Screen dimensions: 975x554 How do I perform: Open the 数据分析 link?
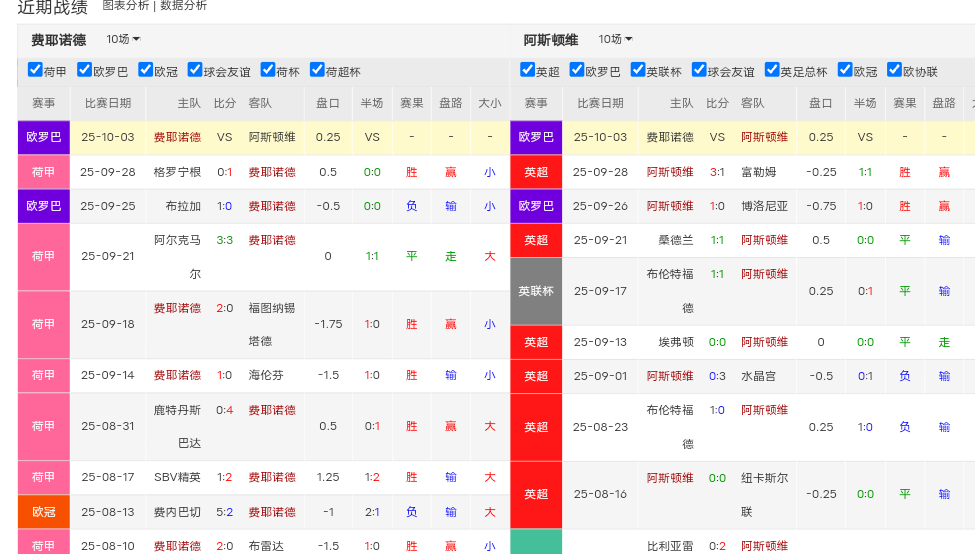(x=183, y=6)
